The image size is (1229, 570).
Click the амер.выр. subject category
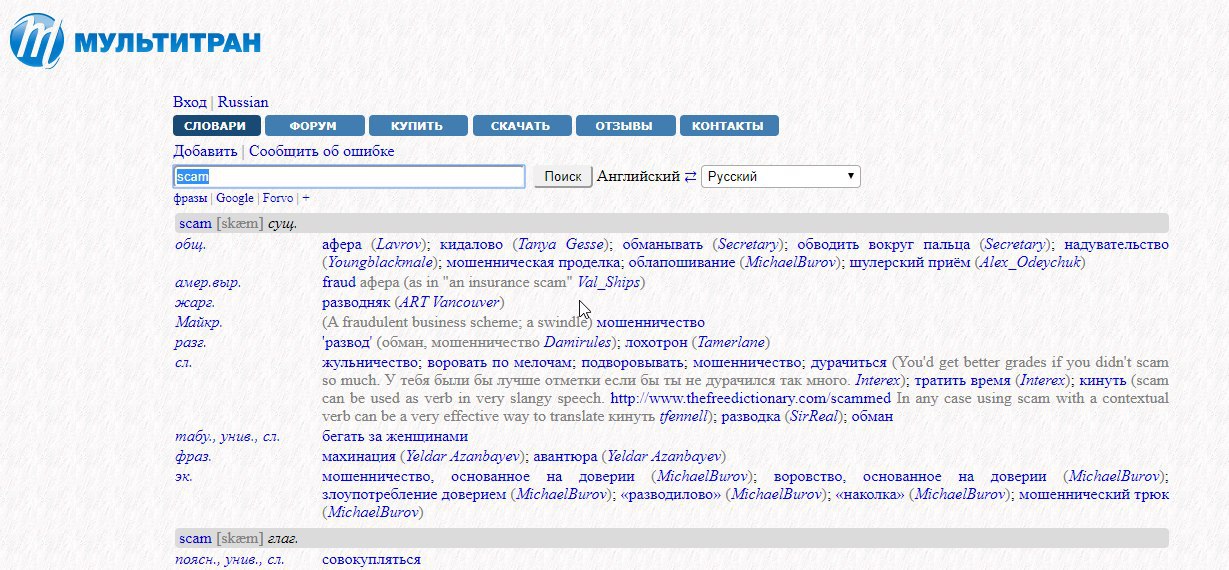coord(207,283)
